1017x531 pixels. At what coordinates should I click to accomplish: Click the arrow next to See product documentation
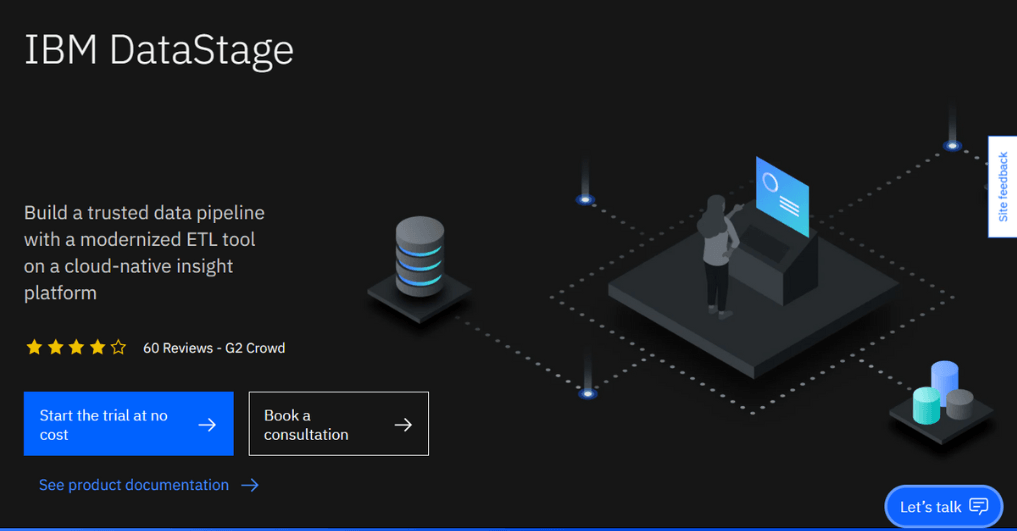(x=250, y=485)
